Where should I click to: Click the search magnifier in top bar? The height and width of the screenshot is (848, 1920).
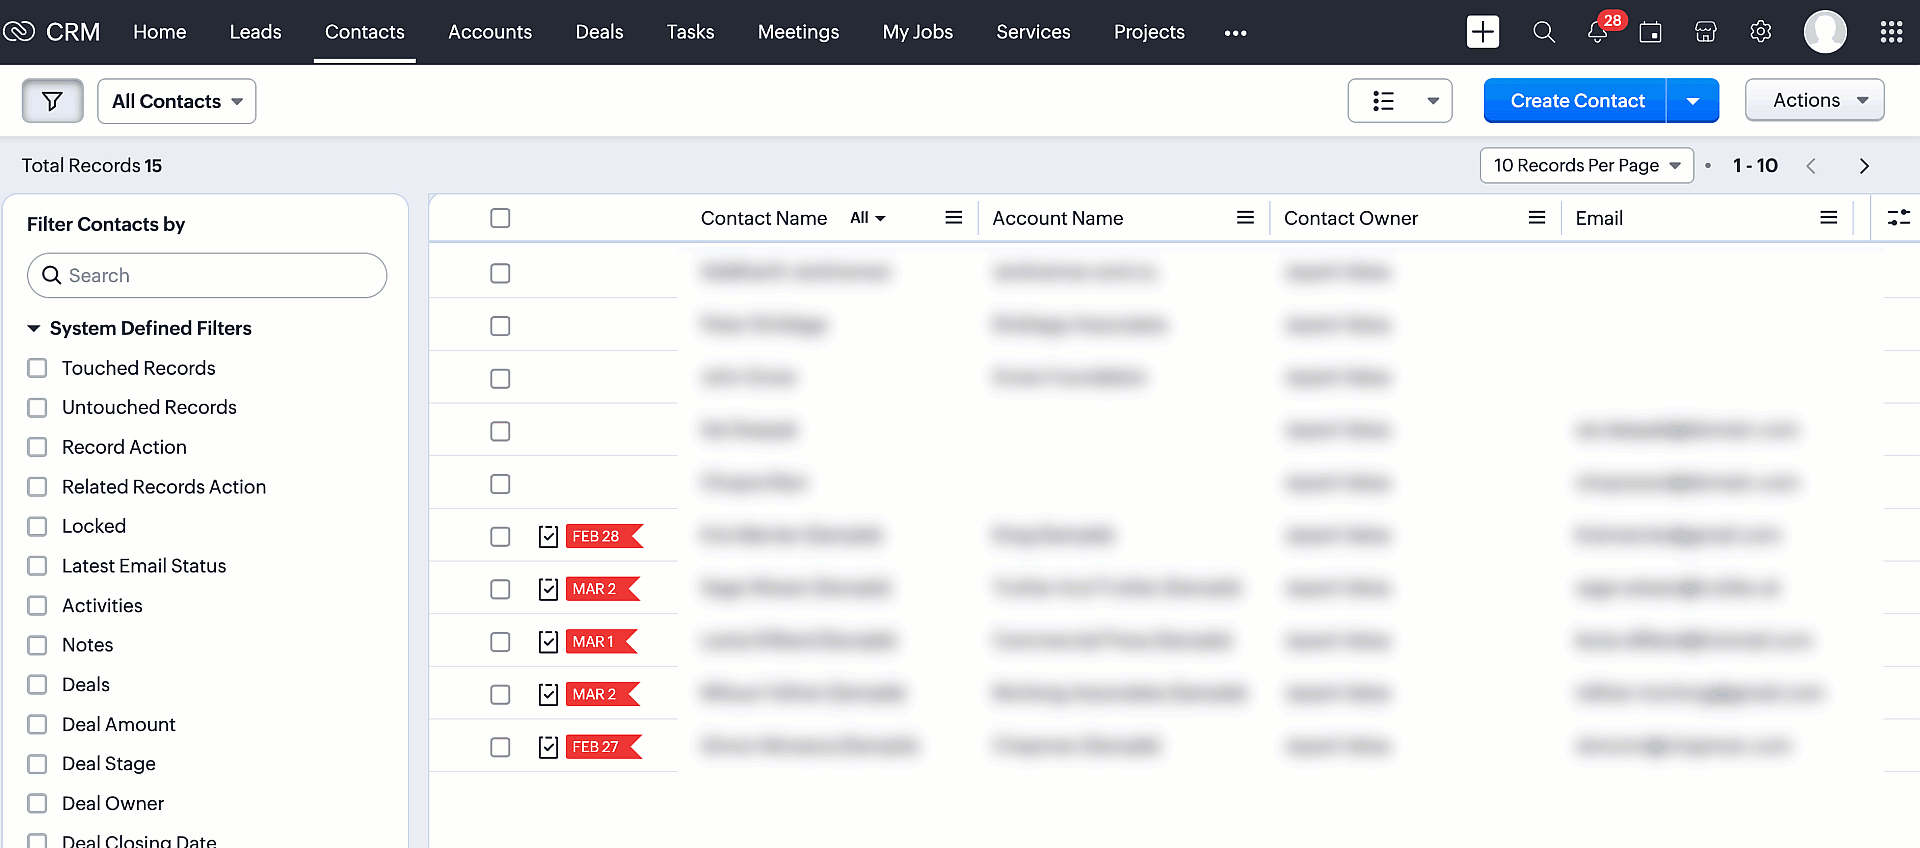coord(1543,32)
